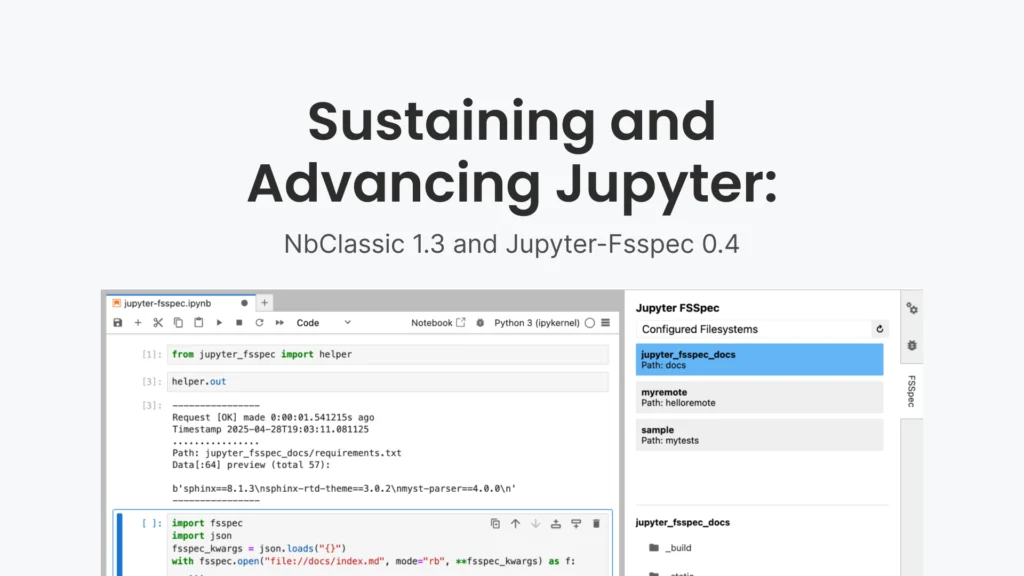The width and height of the screenshot is (1024, 576).
Task: Cut the selected cell with scissors icon
Action: 158,323
